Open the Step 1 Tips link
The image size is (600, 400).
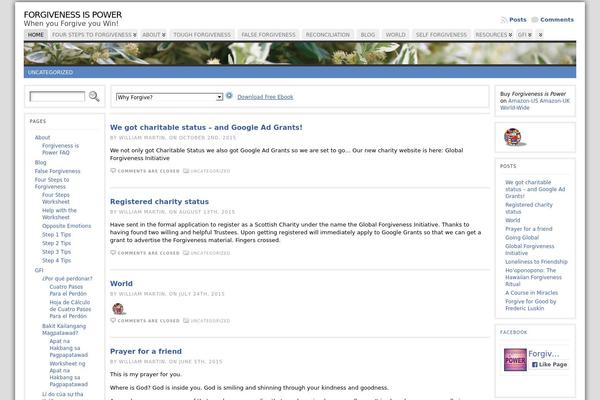(x=56, y=235)
